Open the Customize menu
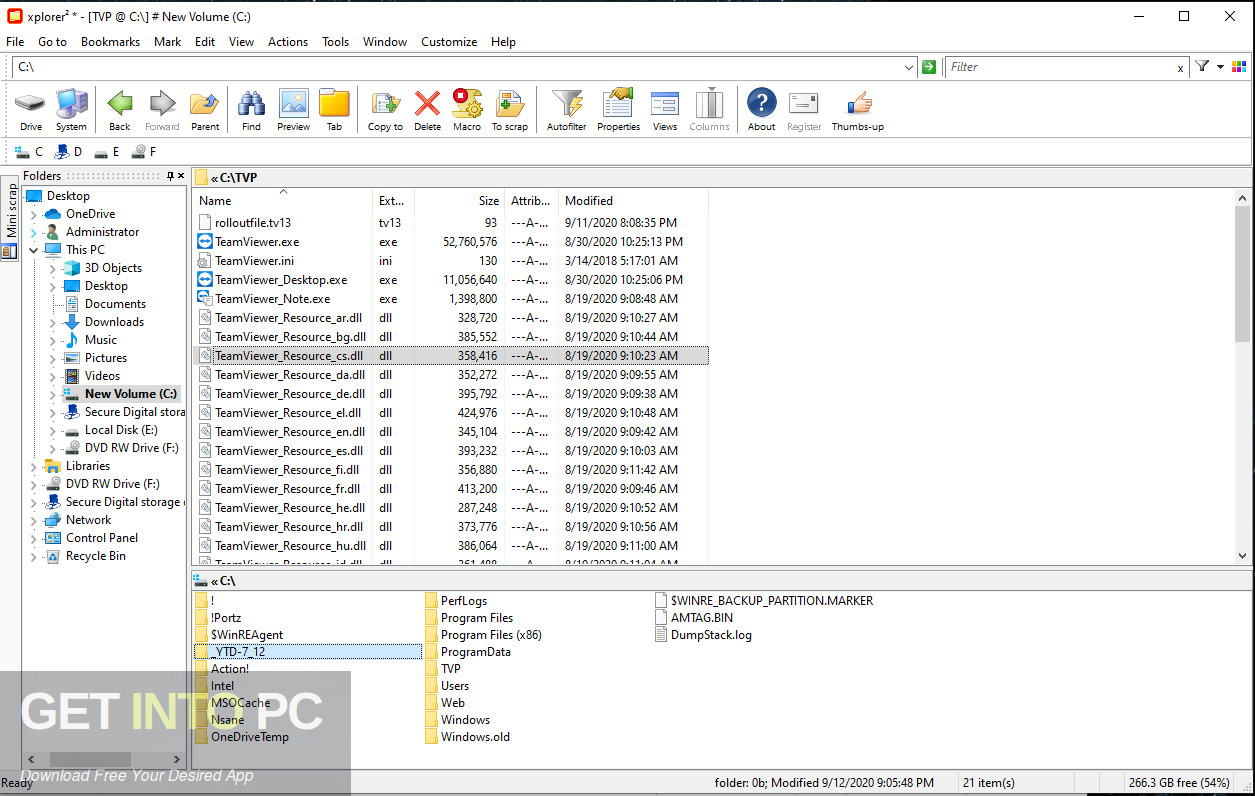Screen dimensions: 1255x796 (449, 42)
